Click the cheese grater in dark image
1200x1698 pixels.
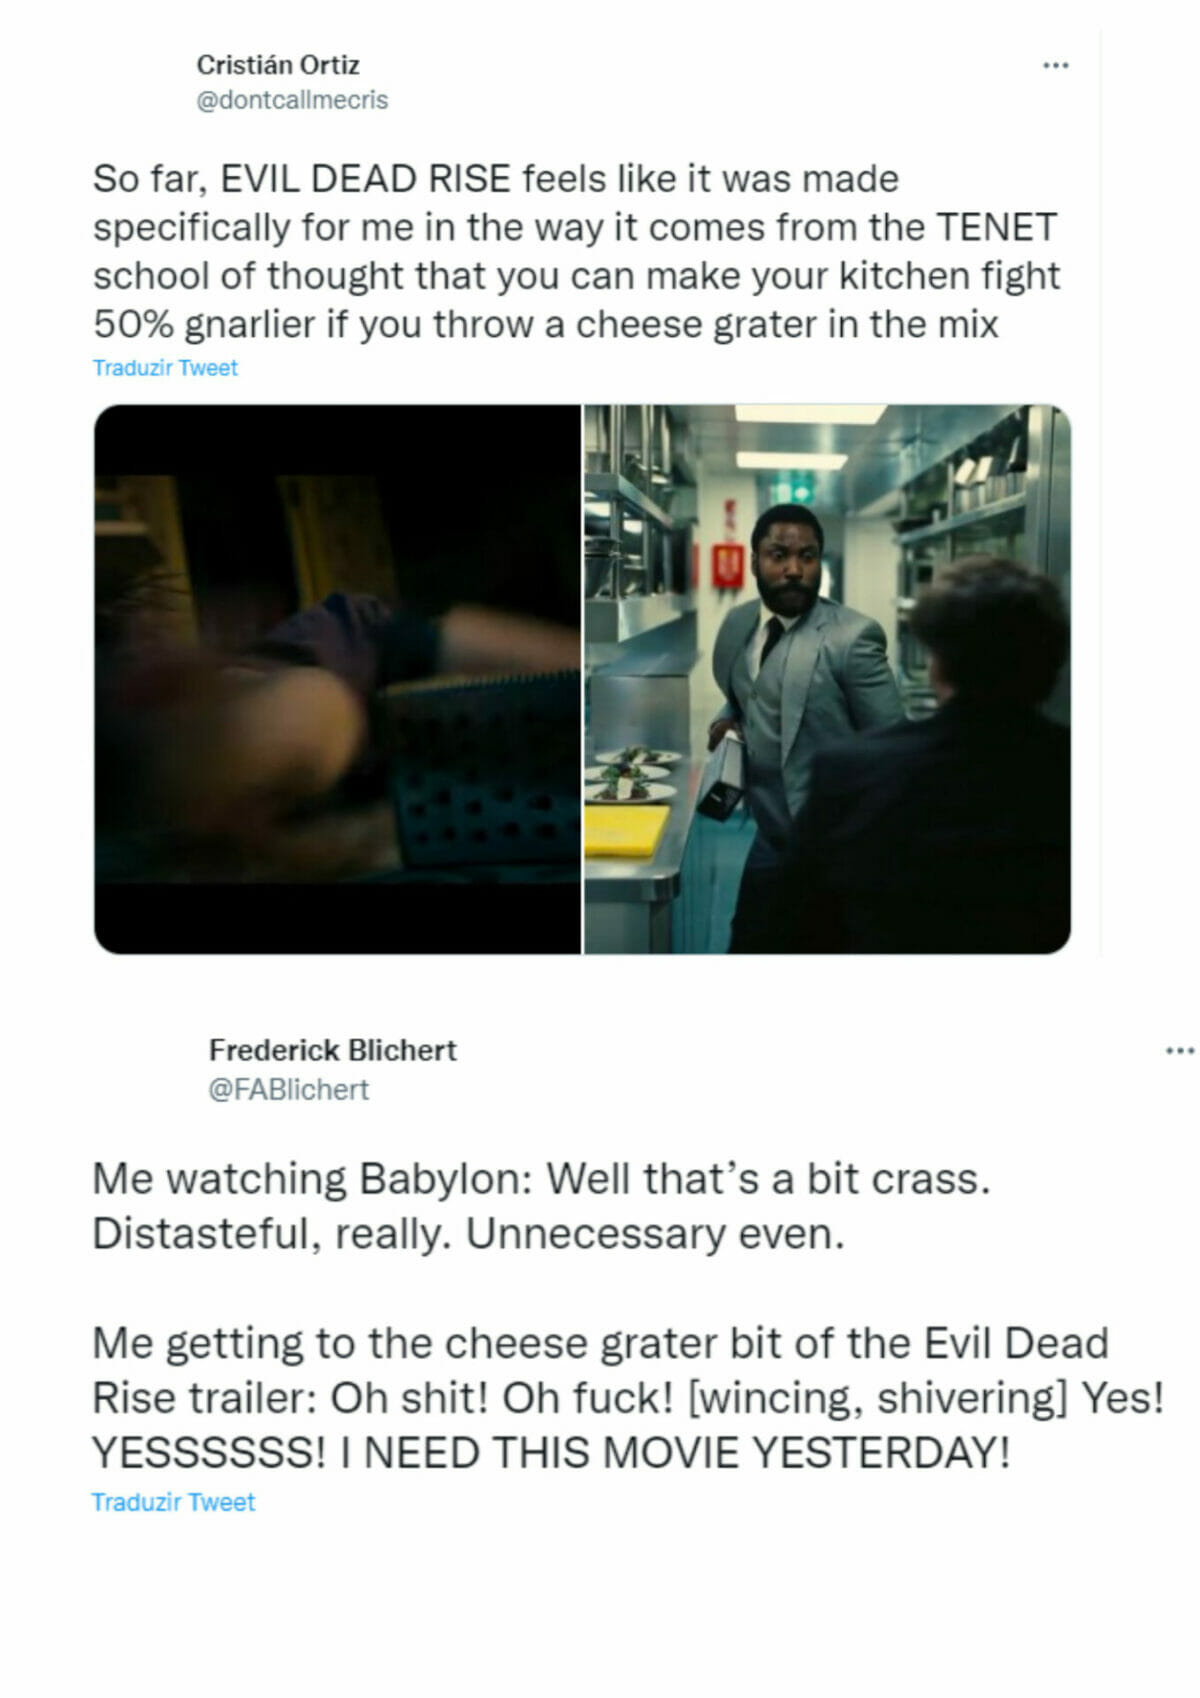pos(480,770)
